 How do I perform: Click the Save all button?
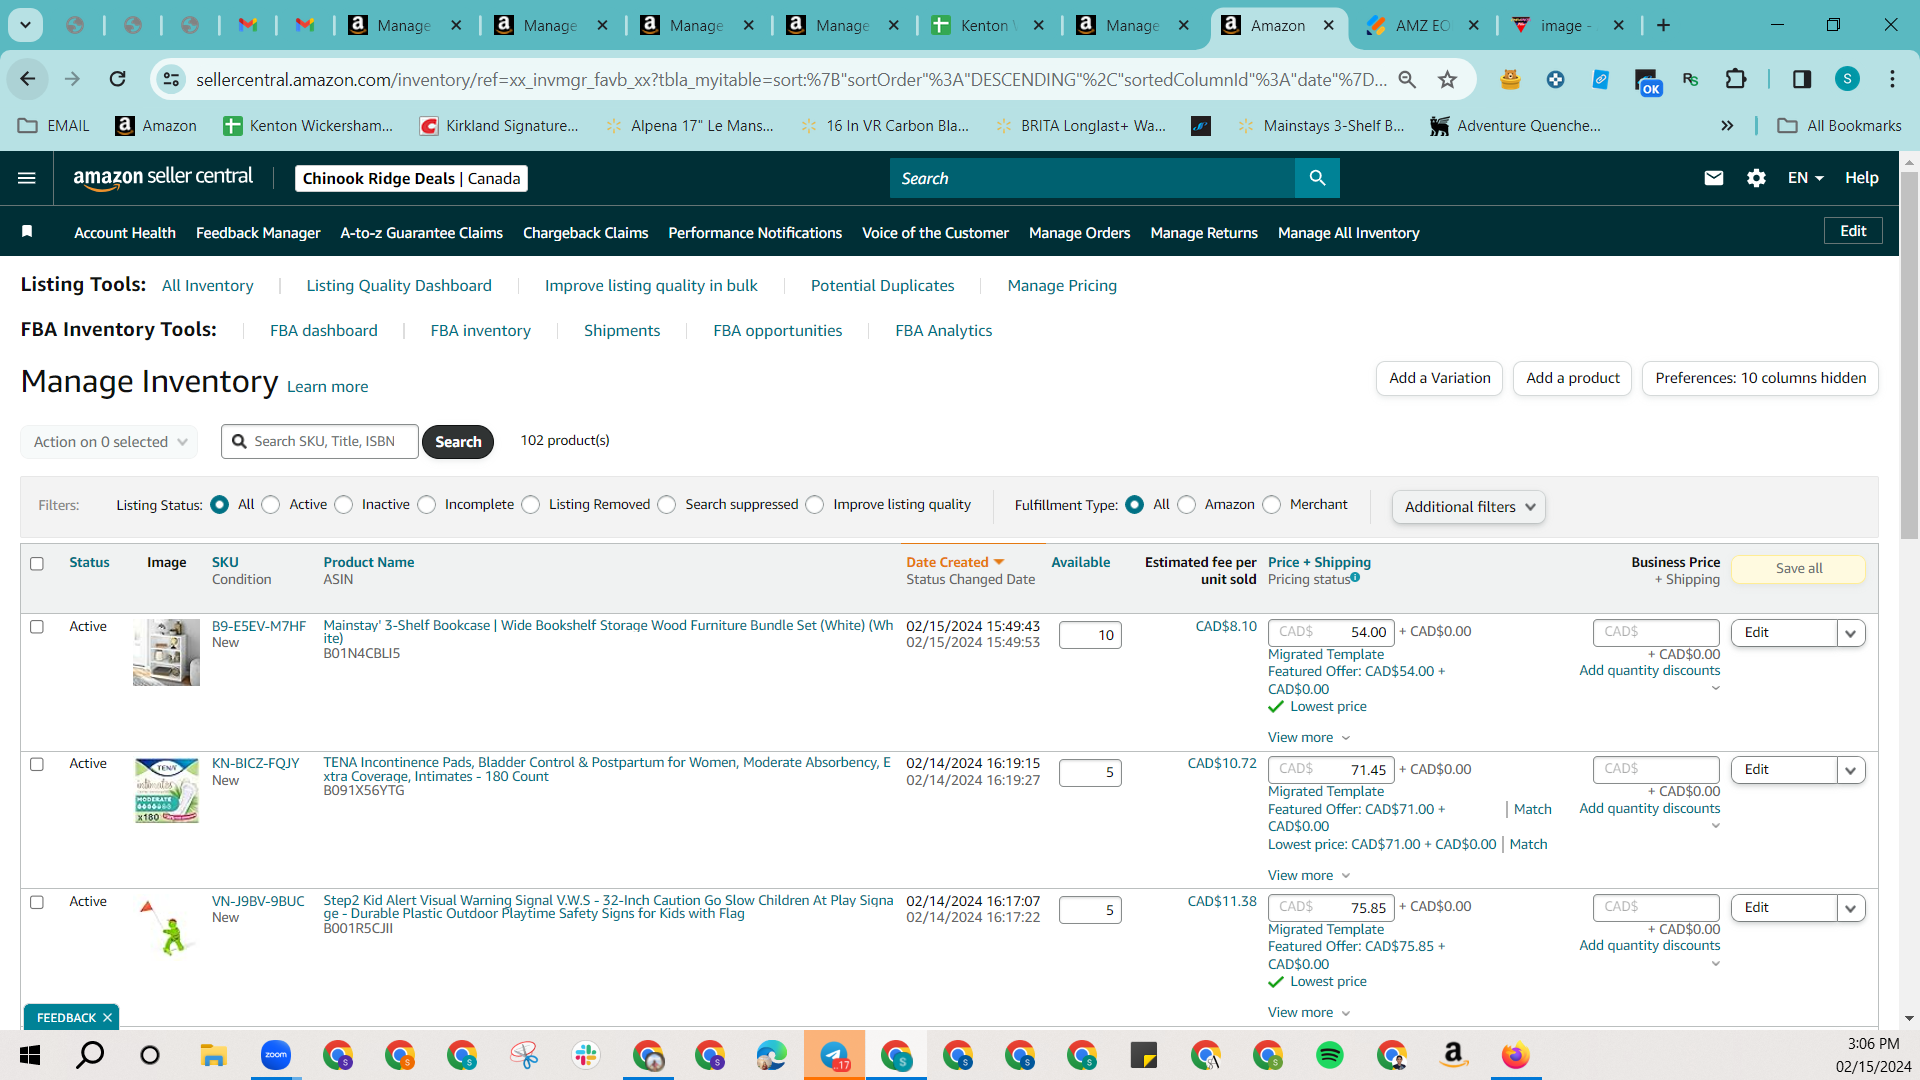pos(1798,569)
